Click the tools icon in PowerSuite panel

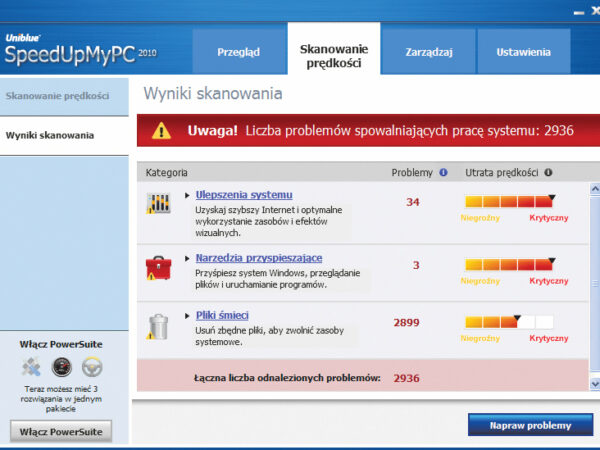coord(32,368)
